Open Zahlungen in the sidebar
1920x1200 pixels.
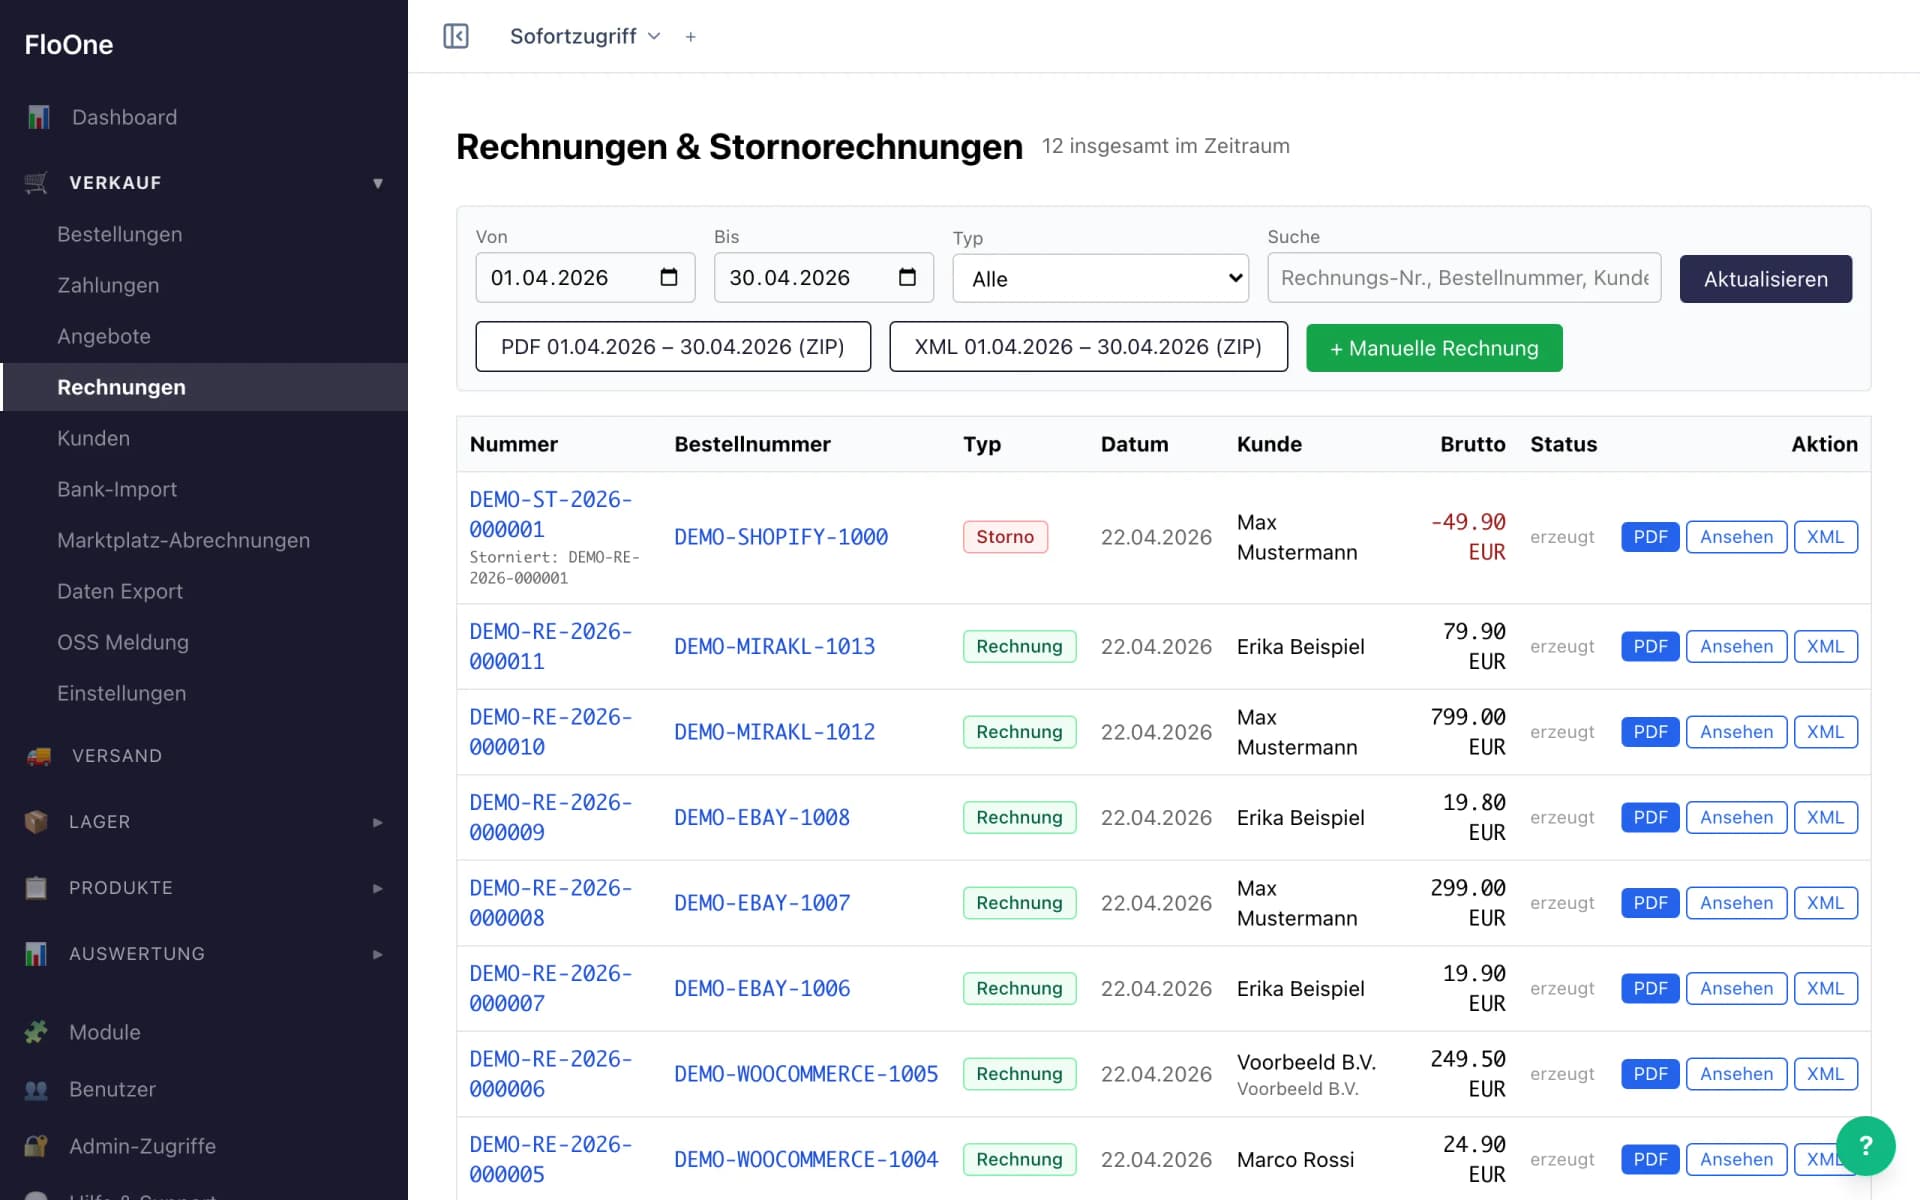click(108, 285)
